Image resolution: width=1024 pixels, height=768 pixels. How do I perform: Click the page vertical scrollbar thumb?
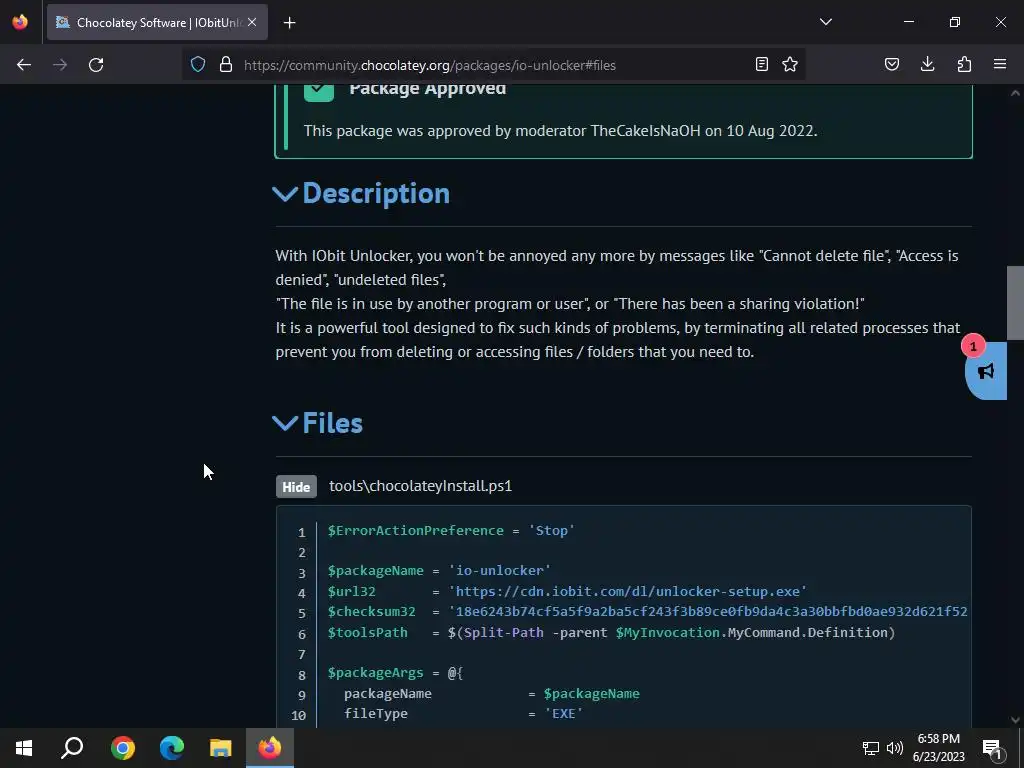point(1015,302)
